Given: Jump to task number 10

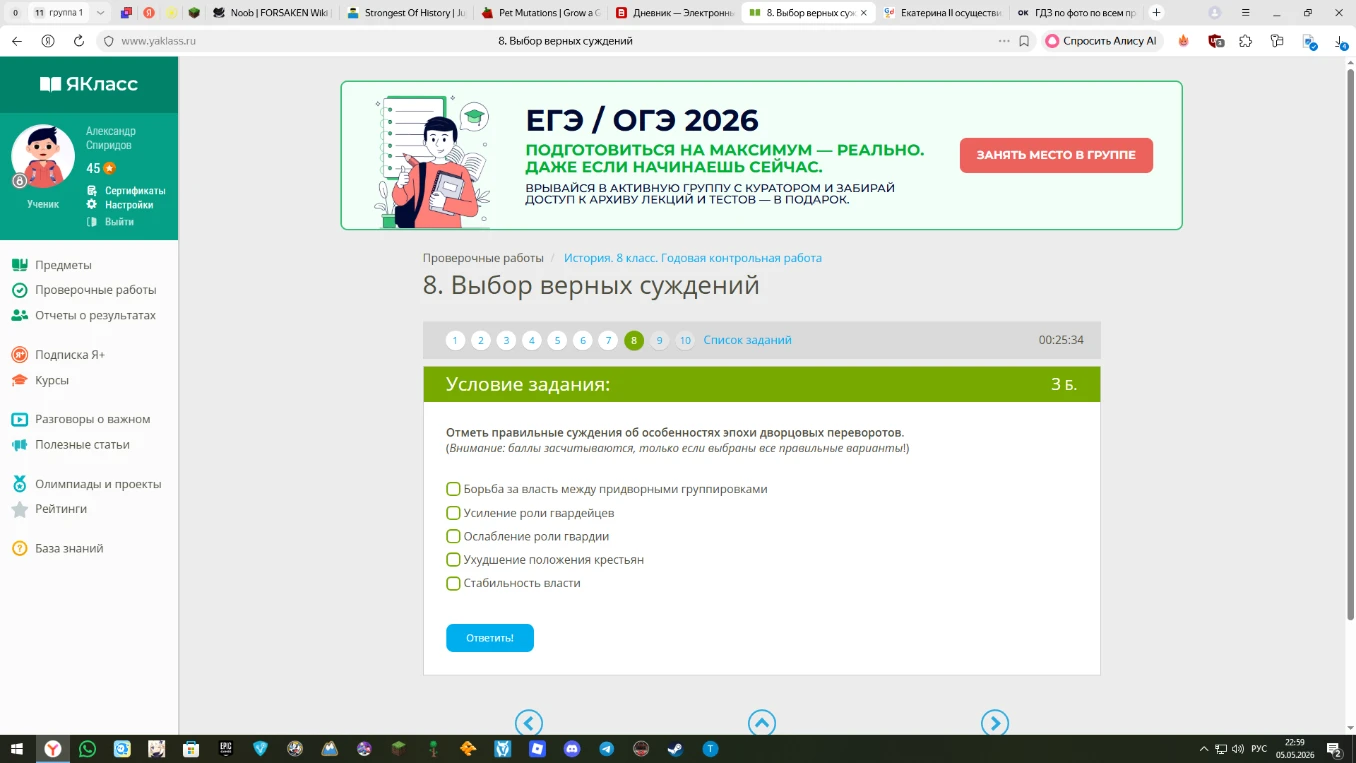Looking at the screenshot, I should (x=685, y=340).
